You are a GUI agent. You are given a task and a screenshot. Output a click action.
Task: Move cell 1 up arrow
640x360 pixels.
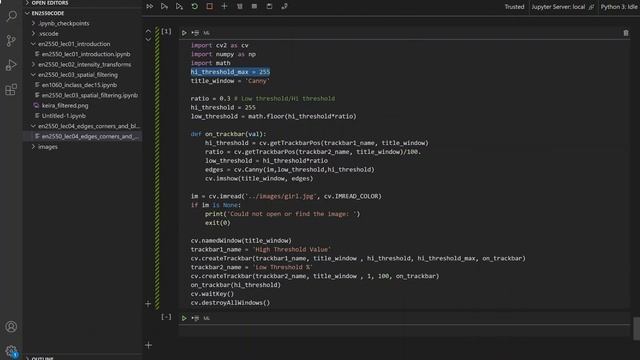(148, 31)
